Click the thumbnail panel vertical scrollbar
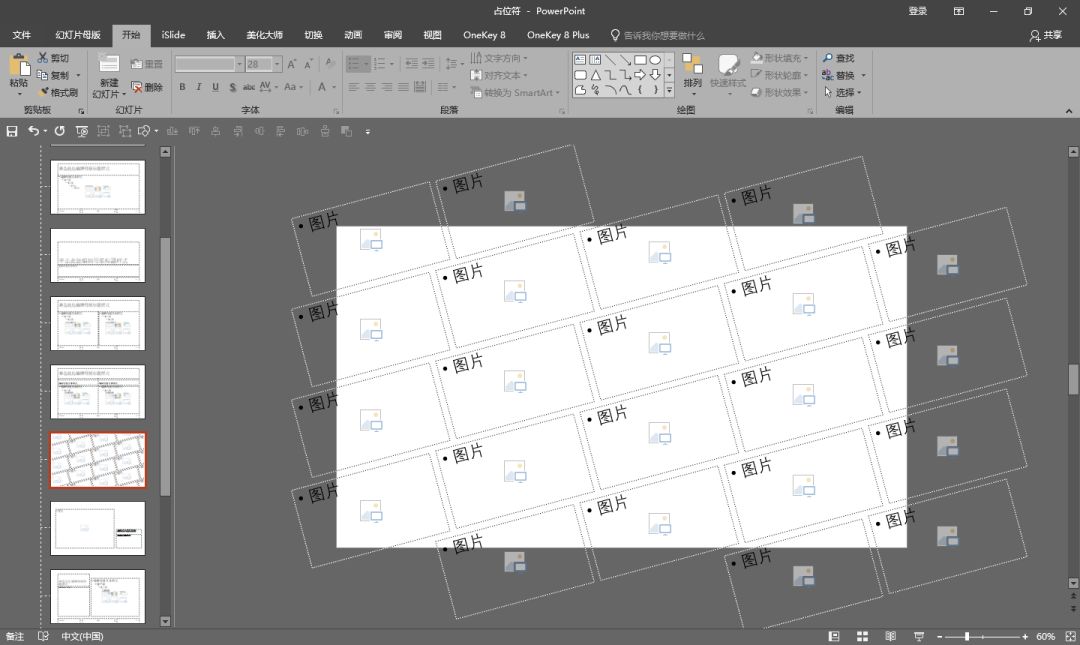1080x645 pixels. pyautogui.click(x=165, y=366)
